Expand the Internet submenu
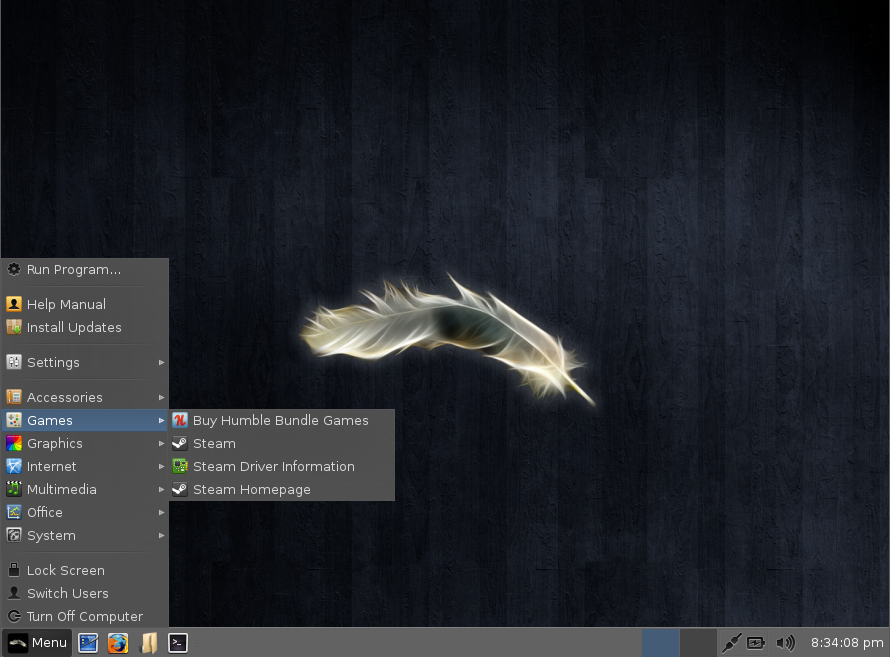The width and height of the screenshot is (890, 657). coord(85,466)
